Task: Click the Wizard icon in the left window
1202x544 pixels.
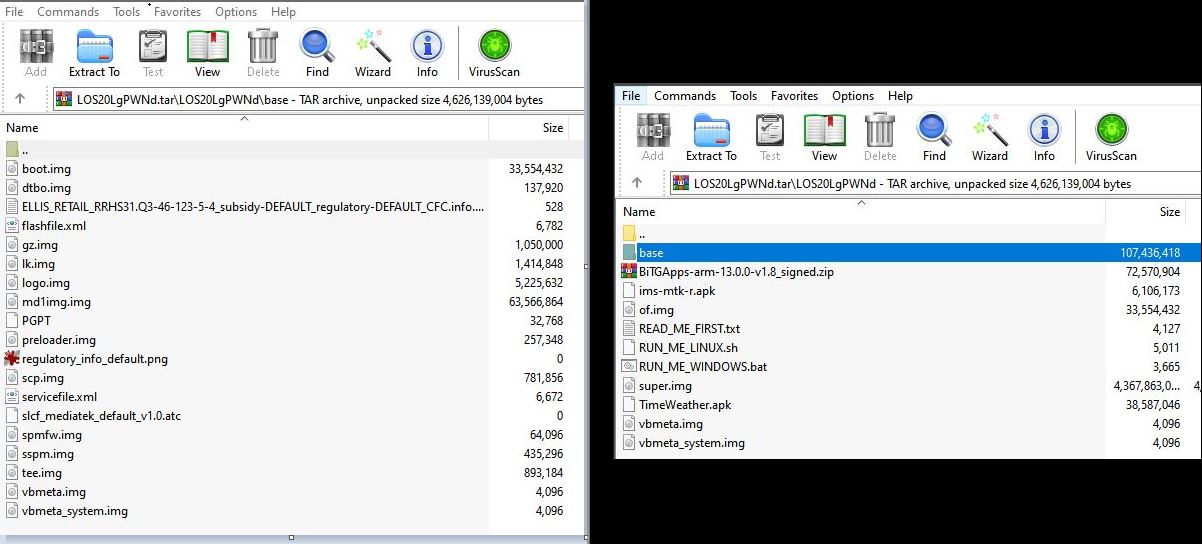Action: (372, 53)
